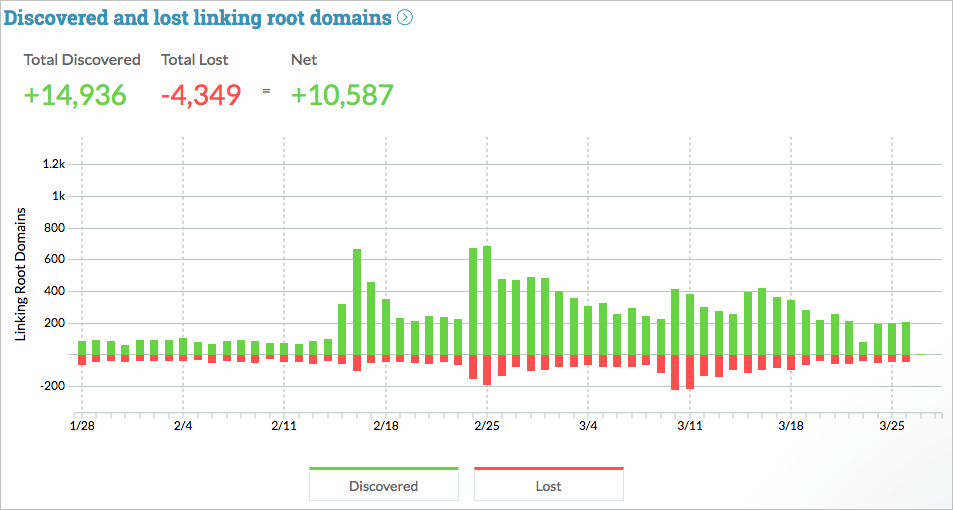
Task: Click the 1k y-axis label
Action: 58,196
